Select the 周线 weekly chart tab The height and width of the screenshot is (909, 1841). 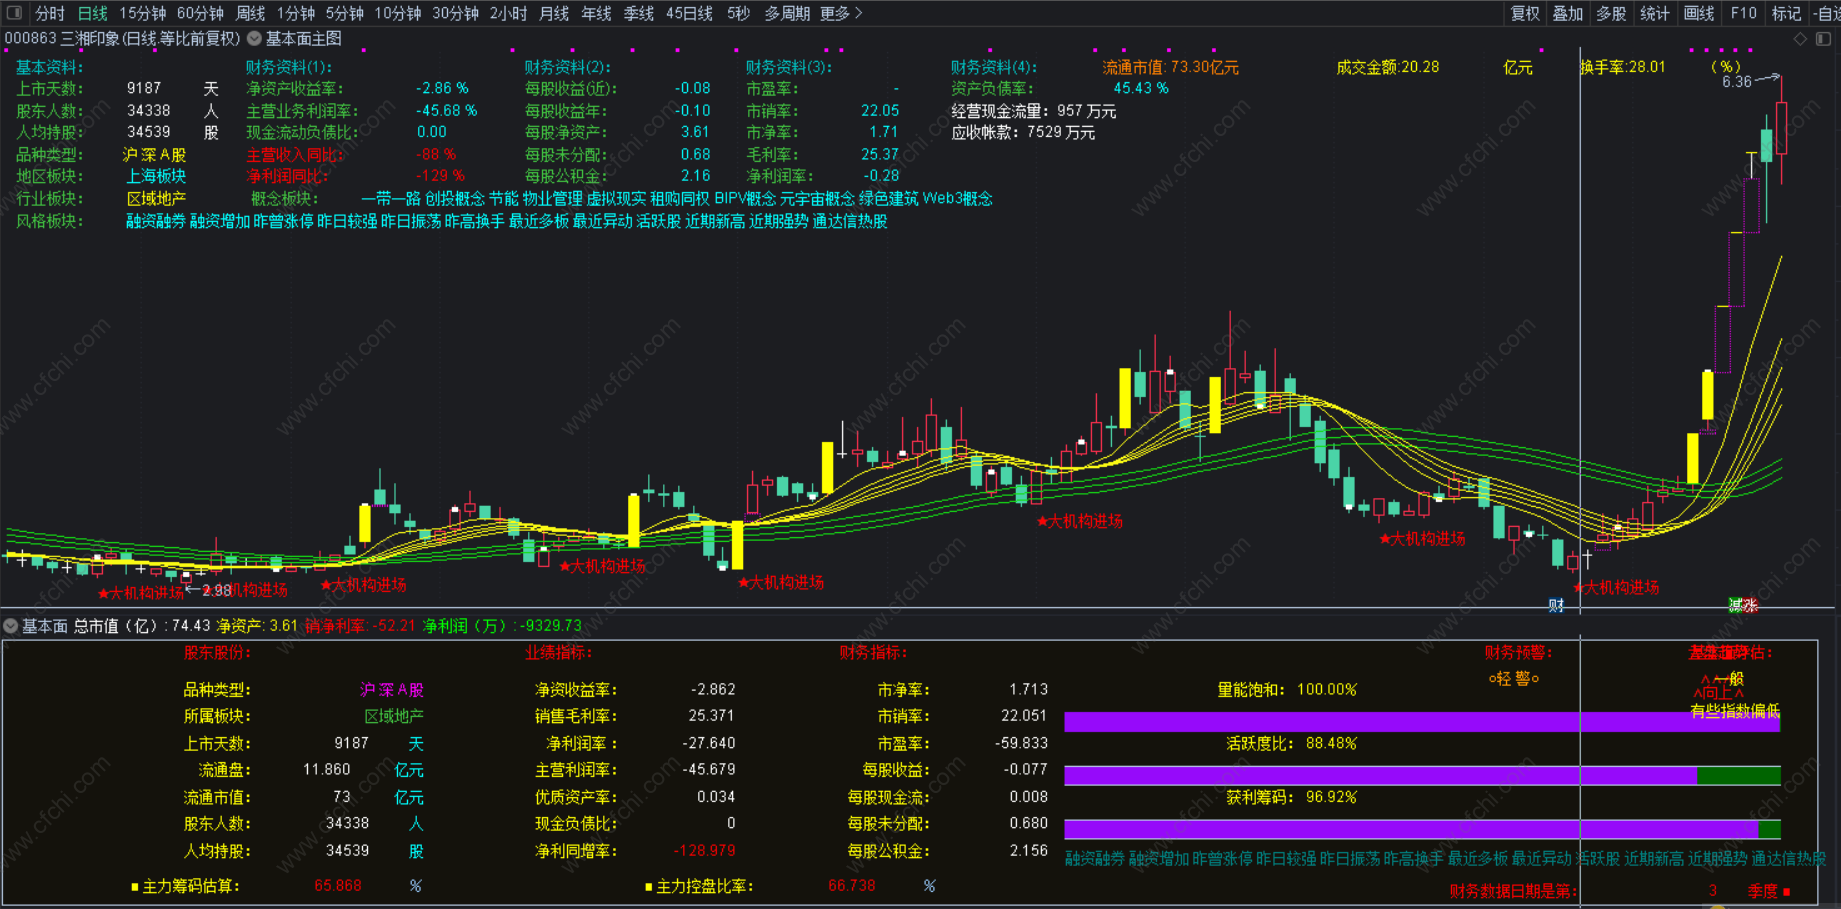250,13
